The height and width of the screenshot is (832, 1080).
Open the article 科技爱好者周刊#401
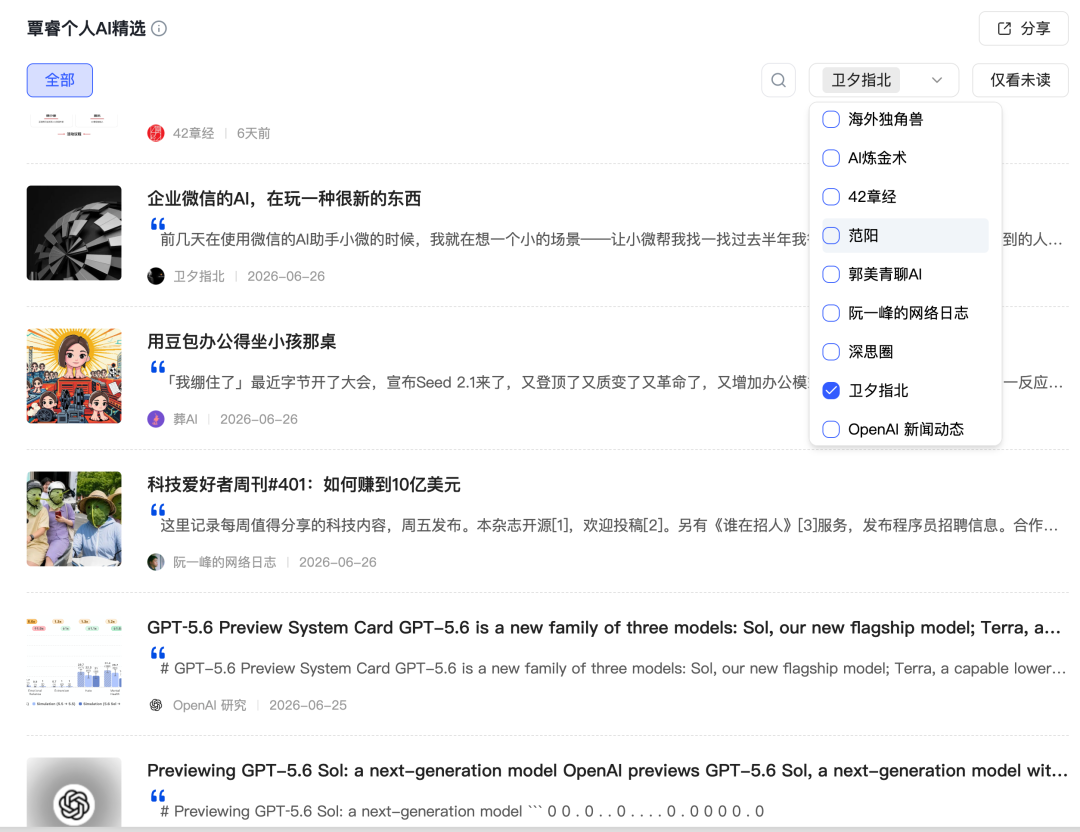tap(304, 485)
